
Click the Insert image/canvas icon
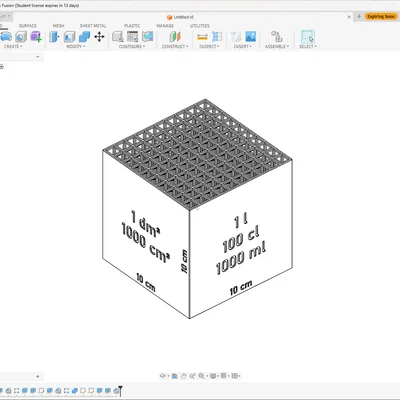point(251,37)
